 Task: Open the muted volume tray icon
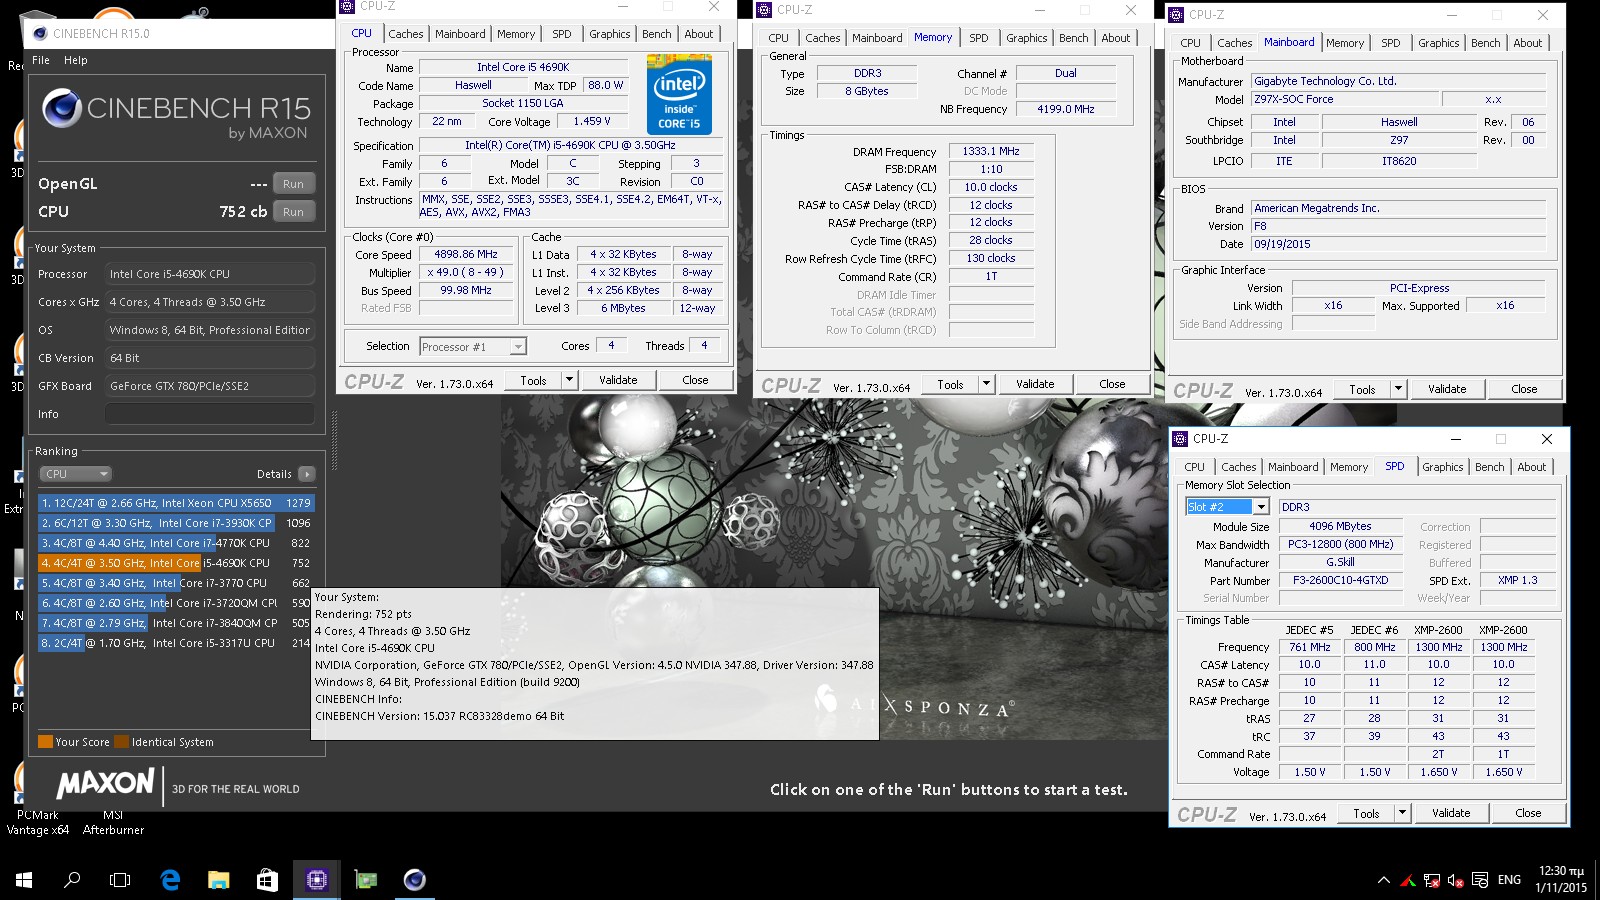click(1455, 881)
